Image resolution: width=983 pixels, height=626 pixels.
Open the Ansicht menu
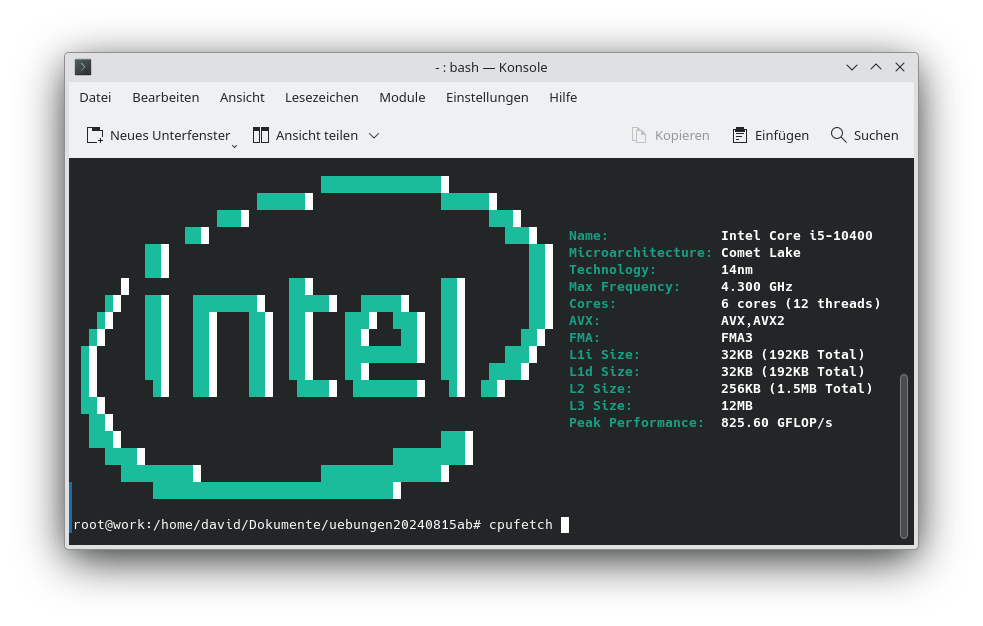click(242, 97)
